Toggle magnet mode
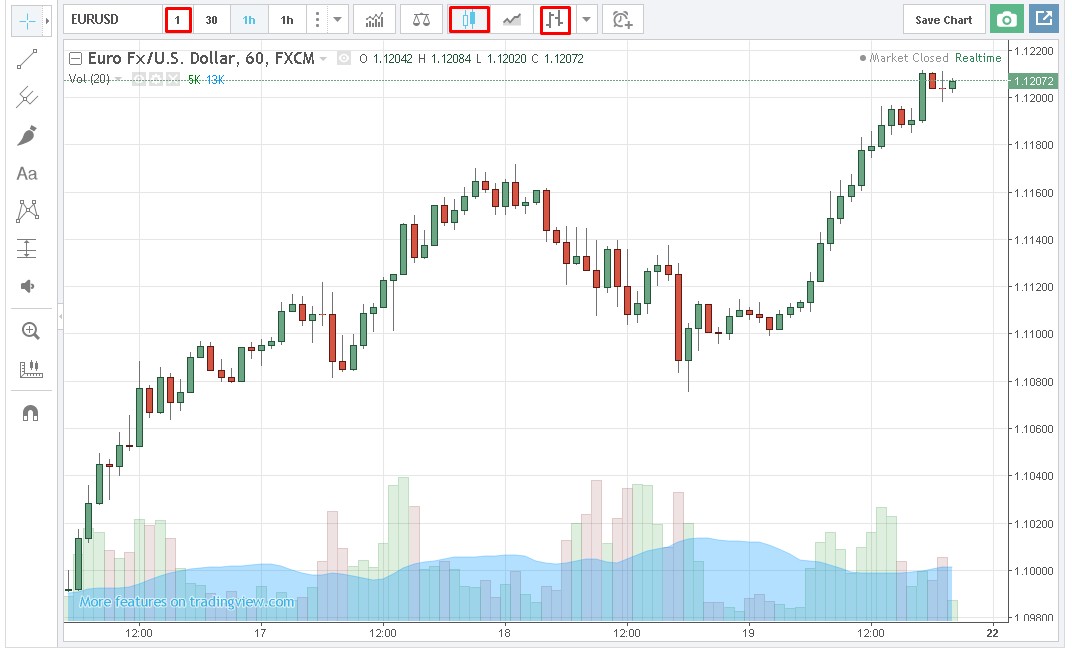 (30, 413)
